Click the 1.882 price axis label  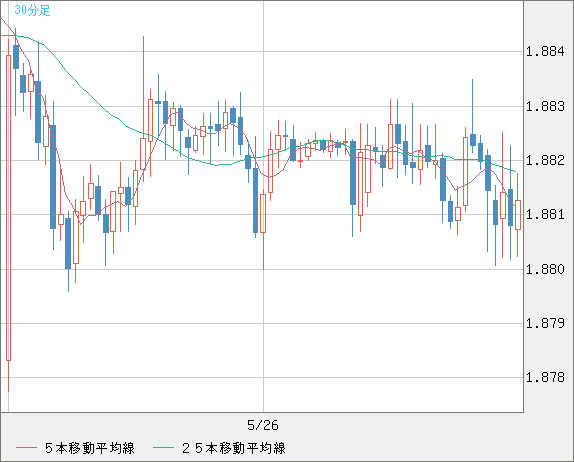(x=545, y=160)
